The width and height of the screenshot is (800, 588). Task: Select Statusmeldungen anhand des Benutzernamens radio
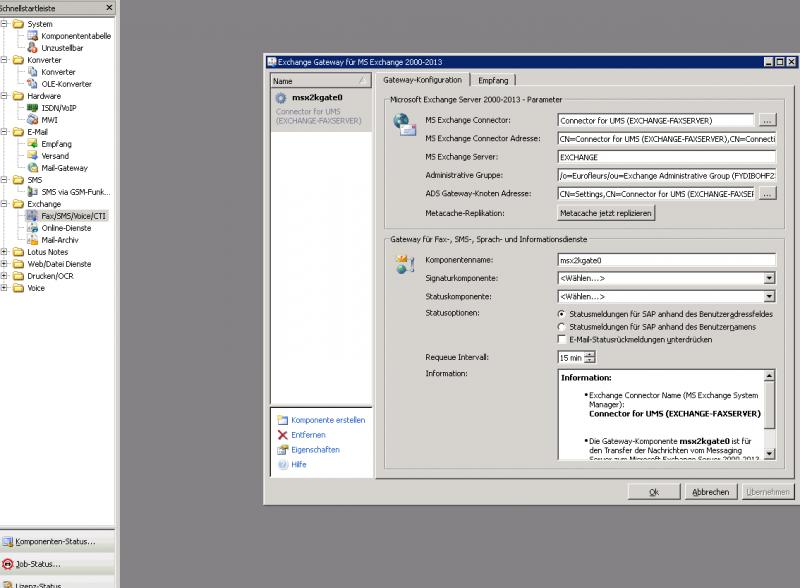coord(561,327)
